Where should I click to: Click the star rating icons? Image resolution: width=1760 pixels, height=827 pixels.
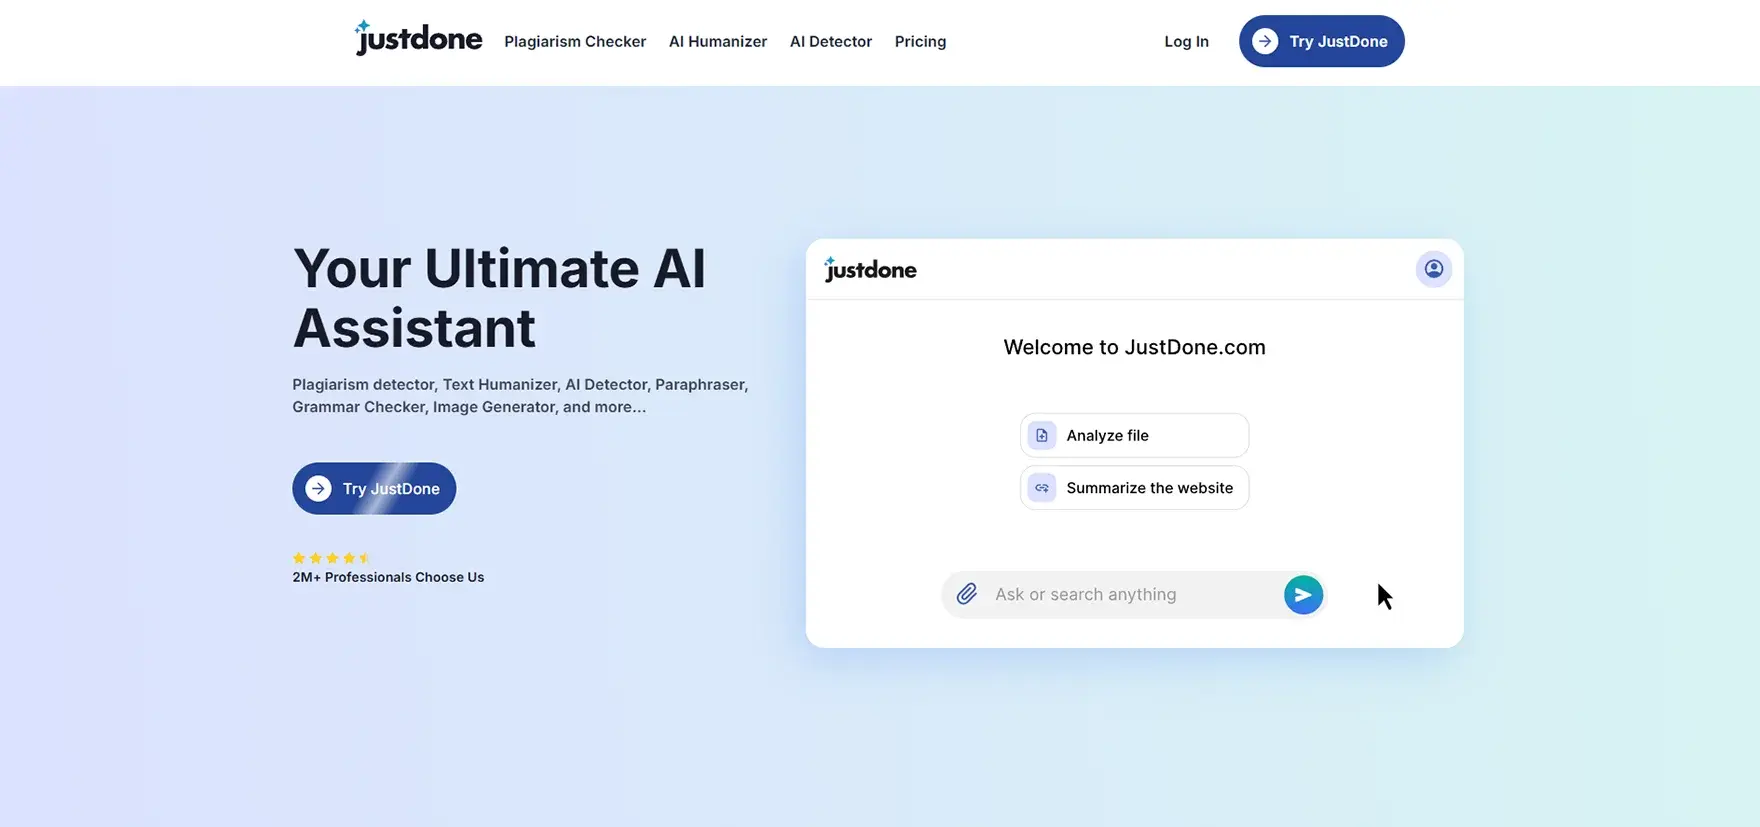(332, 558)
